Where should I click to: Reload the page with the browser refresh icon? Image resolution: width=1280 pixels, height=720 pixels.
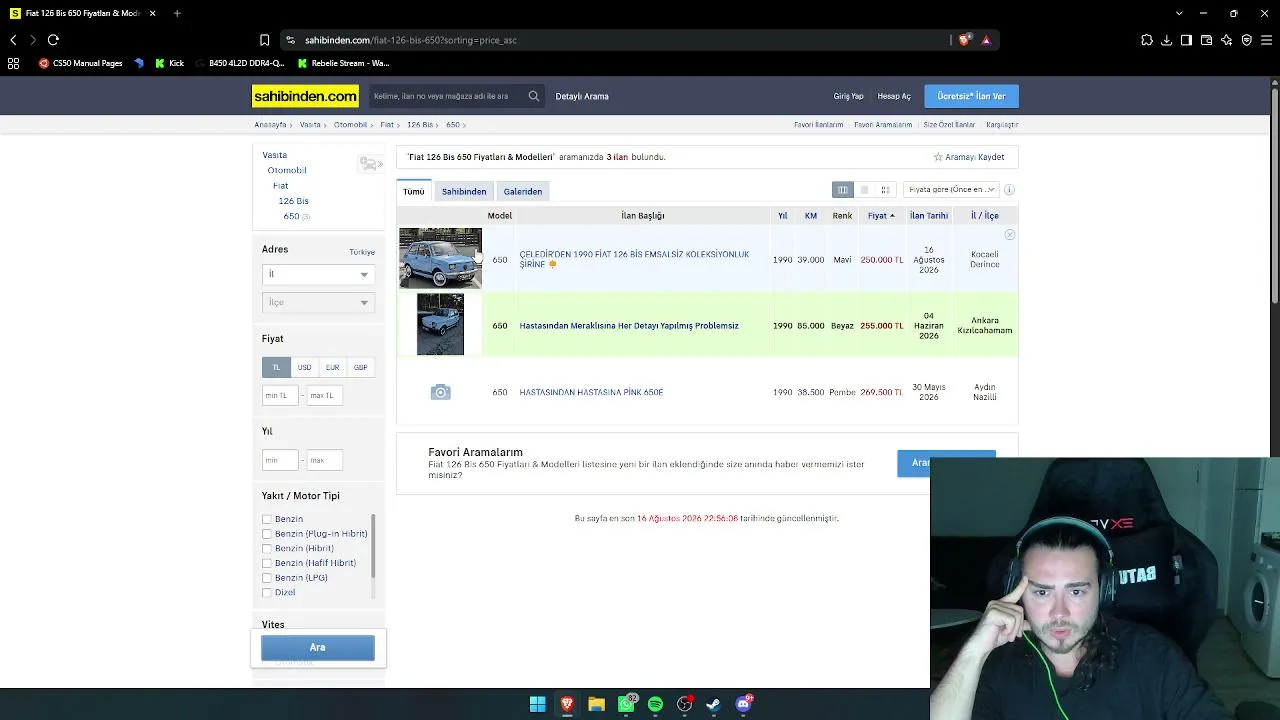(x=53, y=40)
